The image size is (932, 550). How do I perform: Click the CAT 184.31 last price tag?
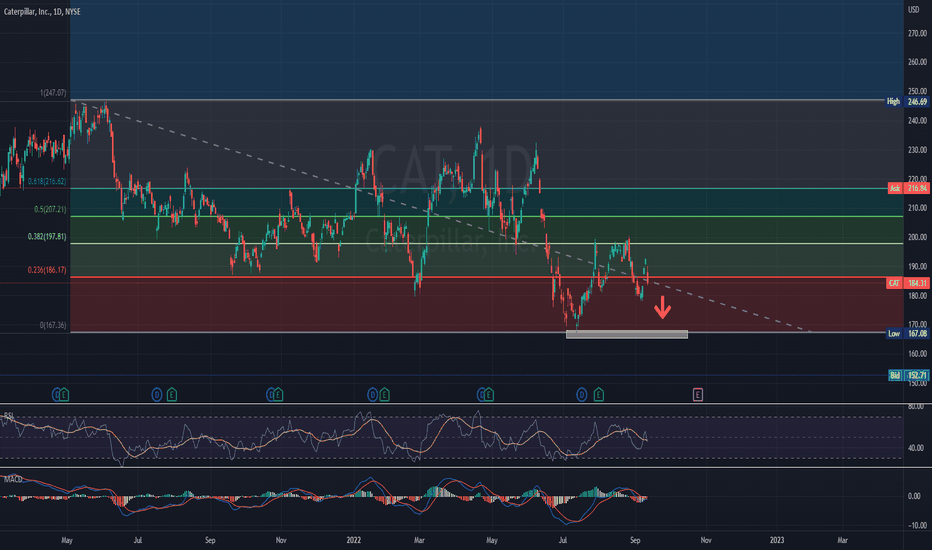(908, 283)
